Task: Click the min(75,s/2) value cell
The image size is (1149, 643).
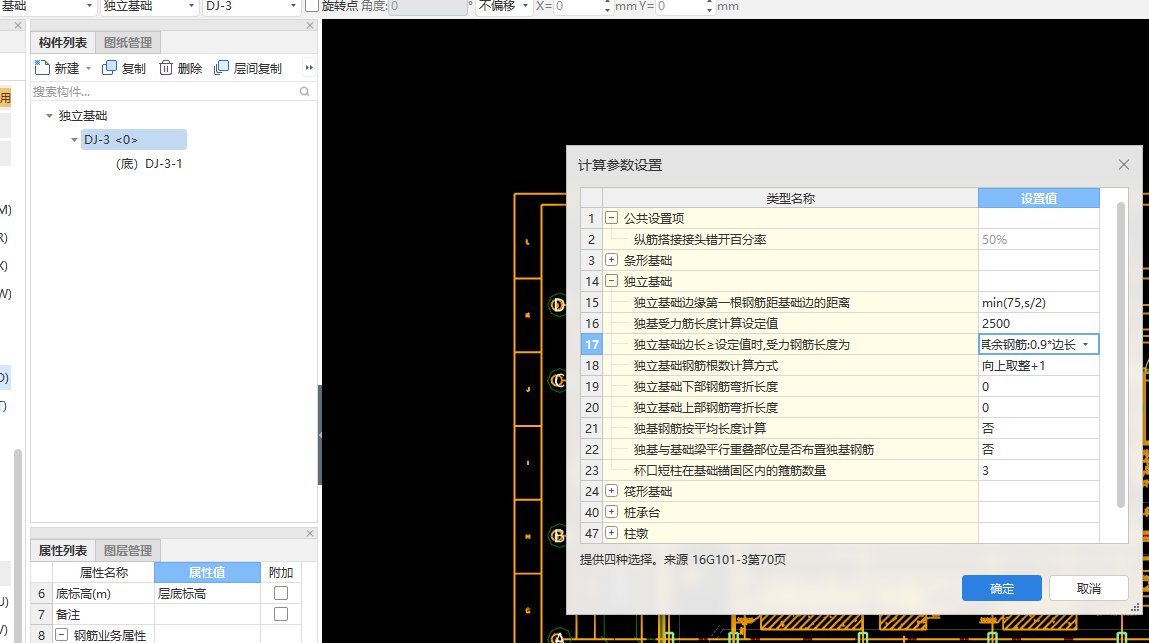Action: 1038,302
